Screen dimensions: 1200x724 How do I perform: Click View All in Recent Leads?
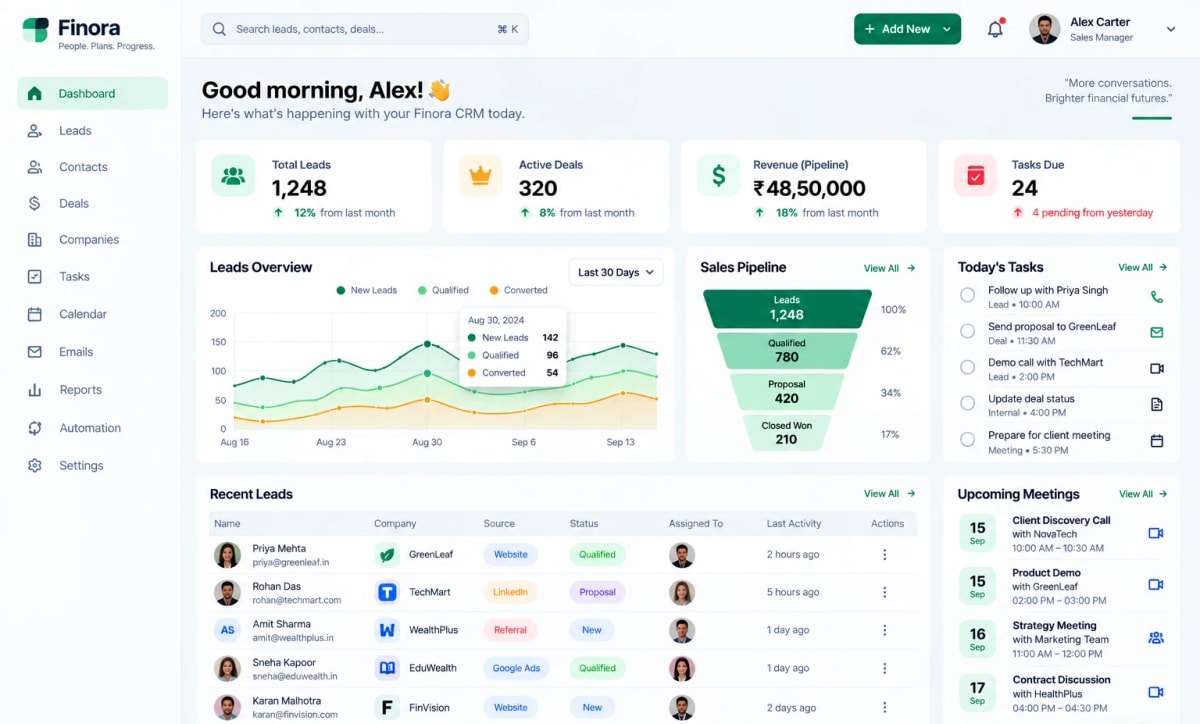[889, 493]
